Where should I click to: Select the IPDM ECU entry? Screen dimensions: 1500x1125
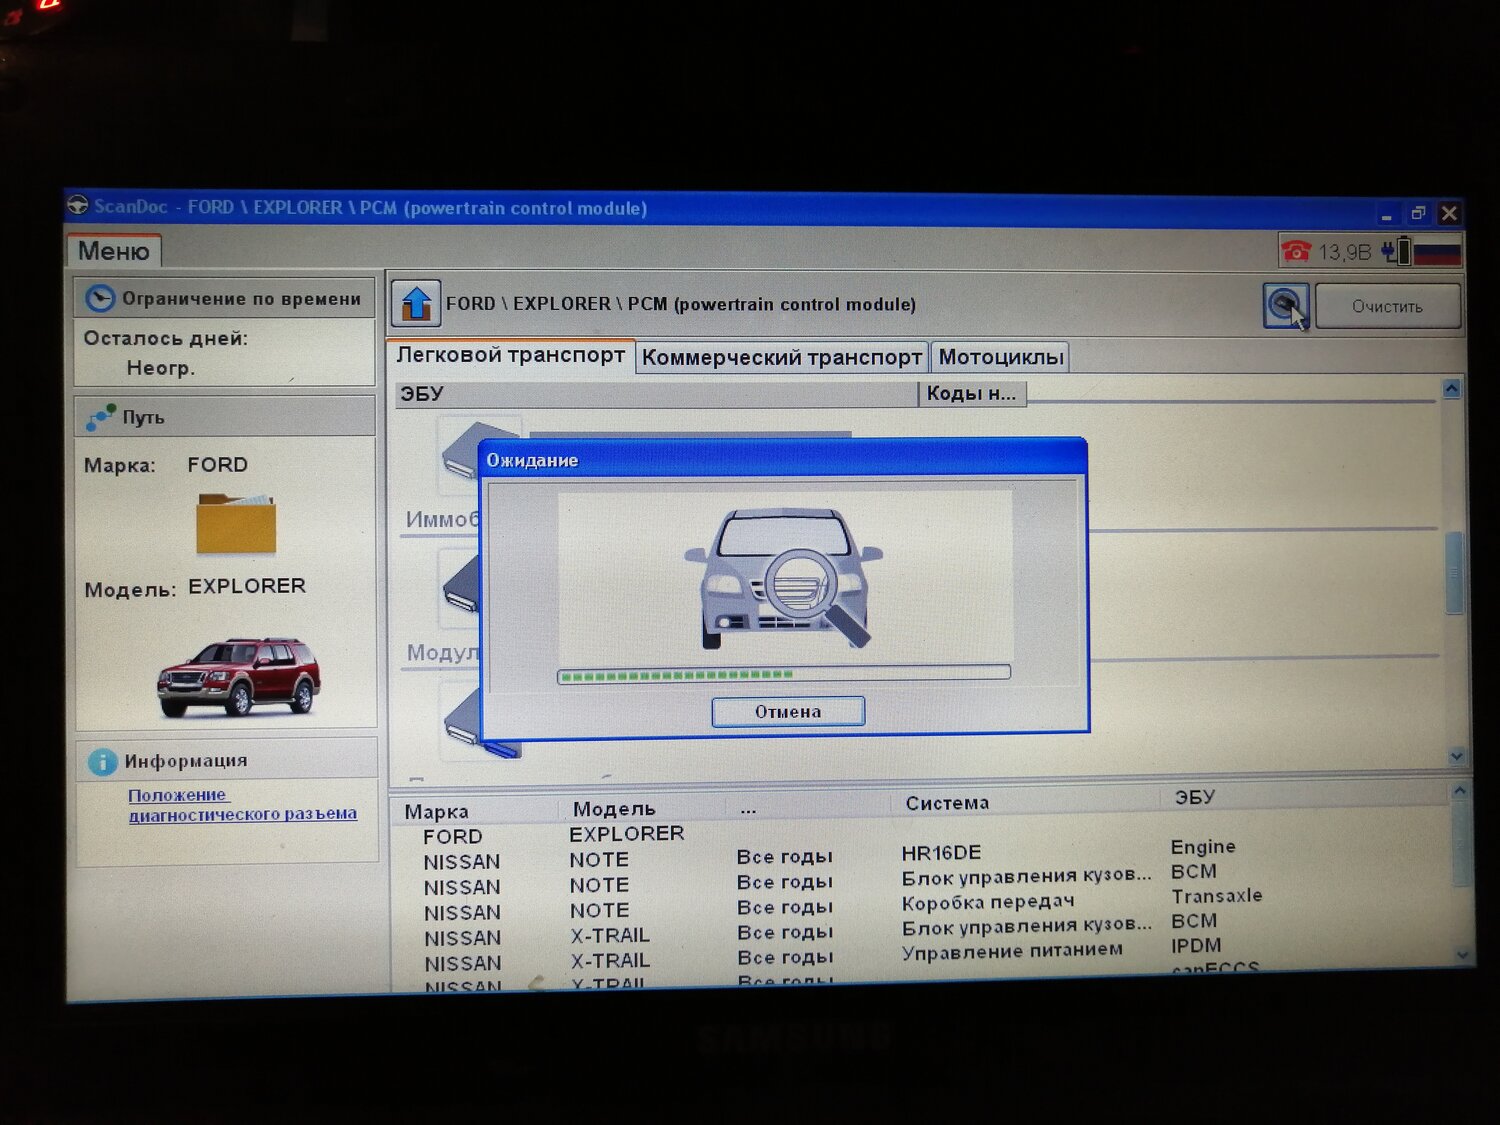pyautogui.click(x=1196, y=945)
